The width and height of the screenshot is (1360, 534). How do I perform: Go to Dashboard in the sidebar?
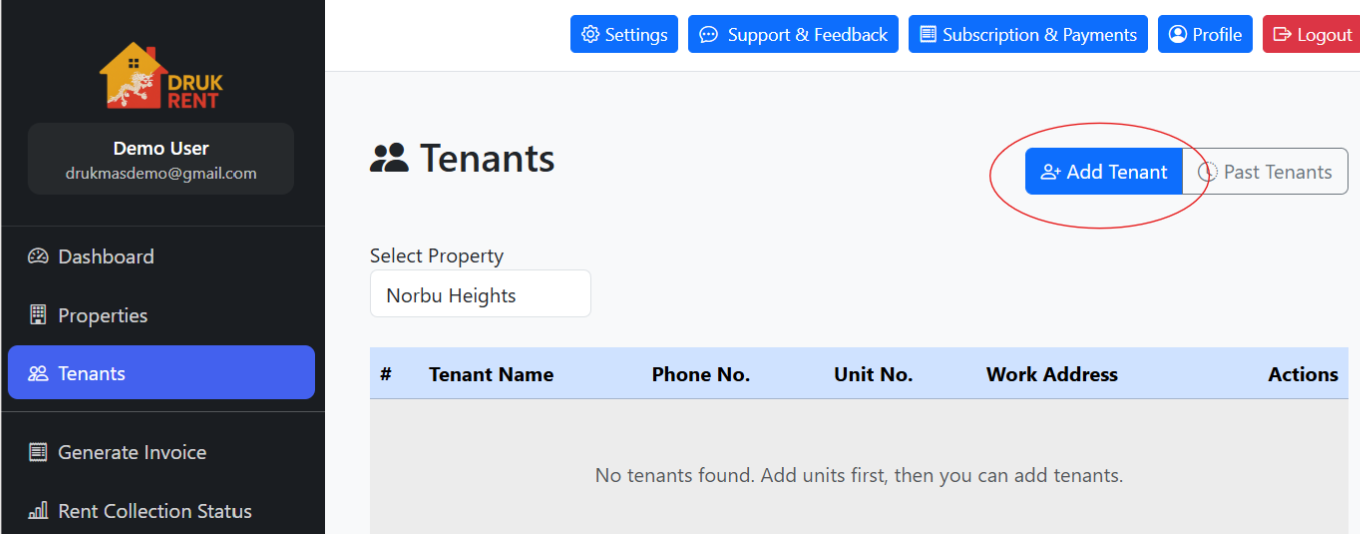click(106, 256)
